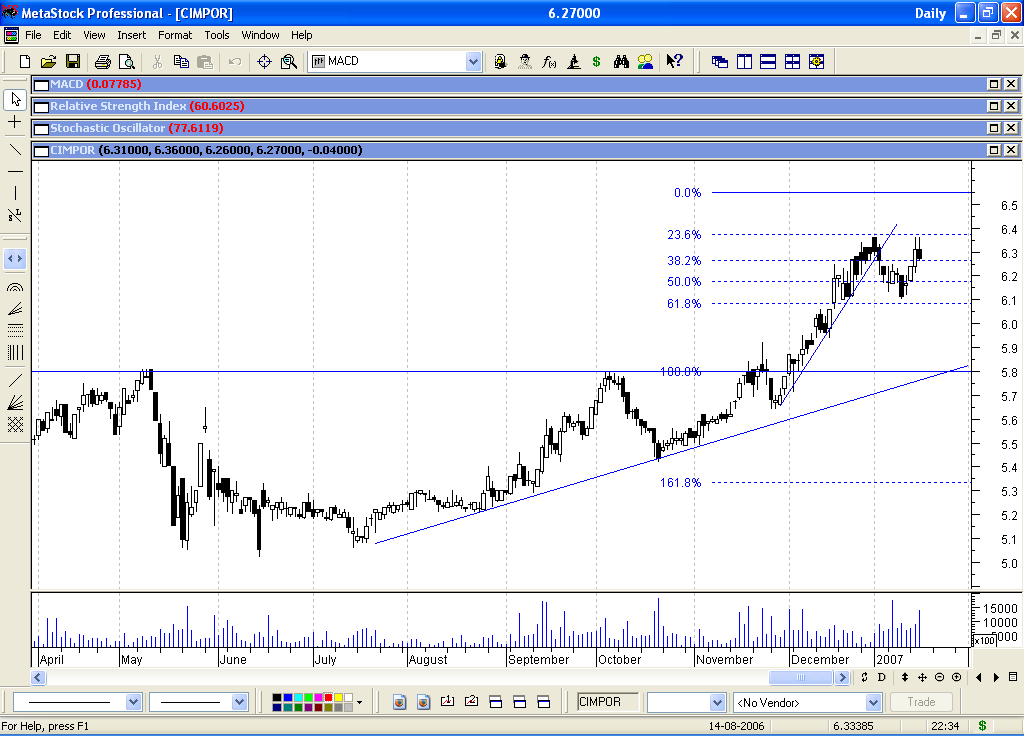Open the Edit menu
The image size is (1024, 736).
pos(62,35)
